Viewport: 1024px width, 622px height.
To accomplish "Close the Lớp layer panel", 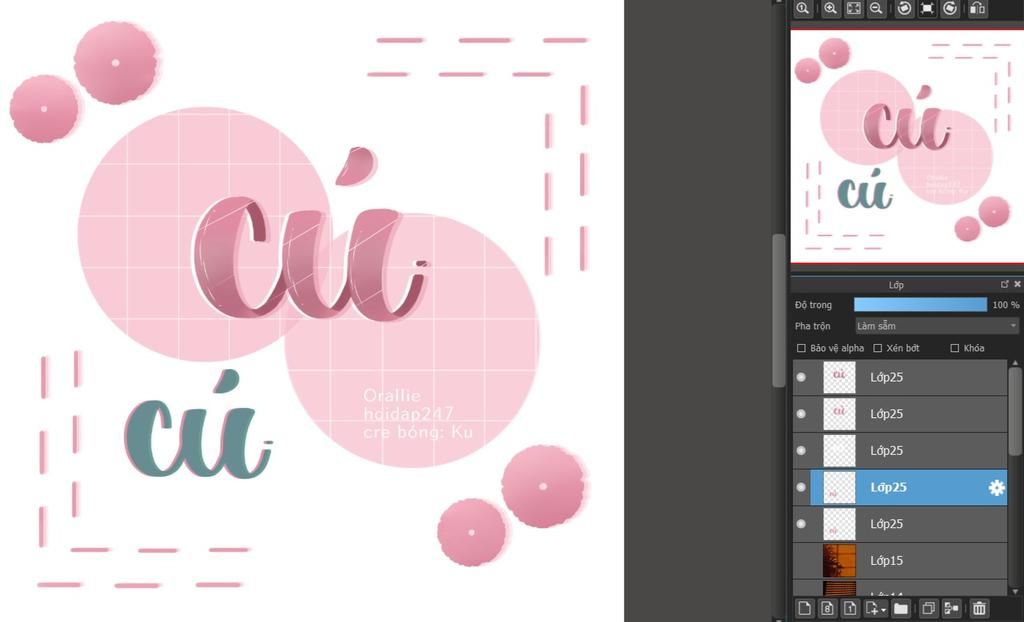I will coord(1017,284).
